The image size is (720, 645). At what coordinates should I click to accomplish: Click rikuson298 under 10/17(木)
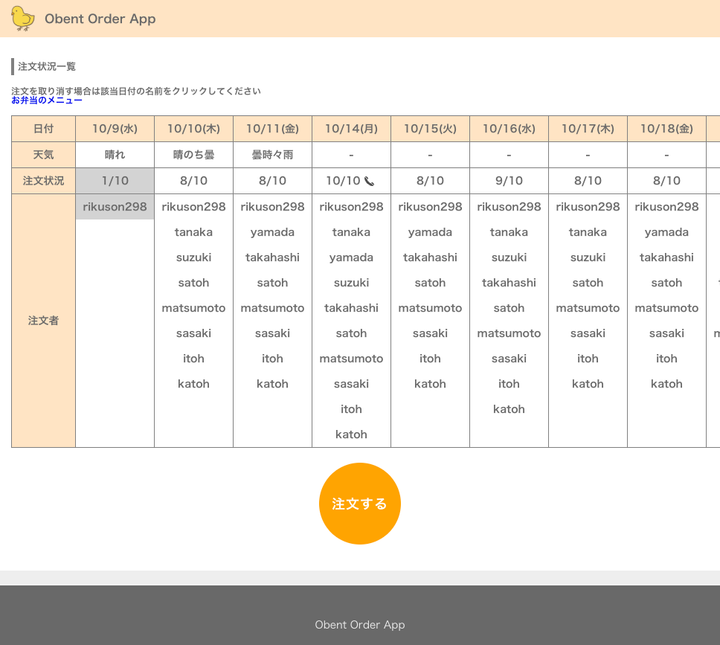click(x=588, y=207)
